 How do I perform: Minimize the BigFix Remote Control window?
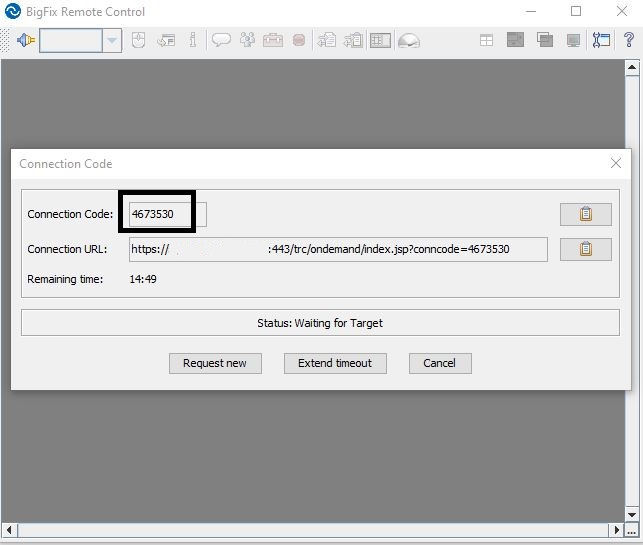pyautogui.click(x=531, y=11)
